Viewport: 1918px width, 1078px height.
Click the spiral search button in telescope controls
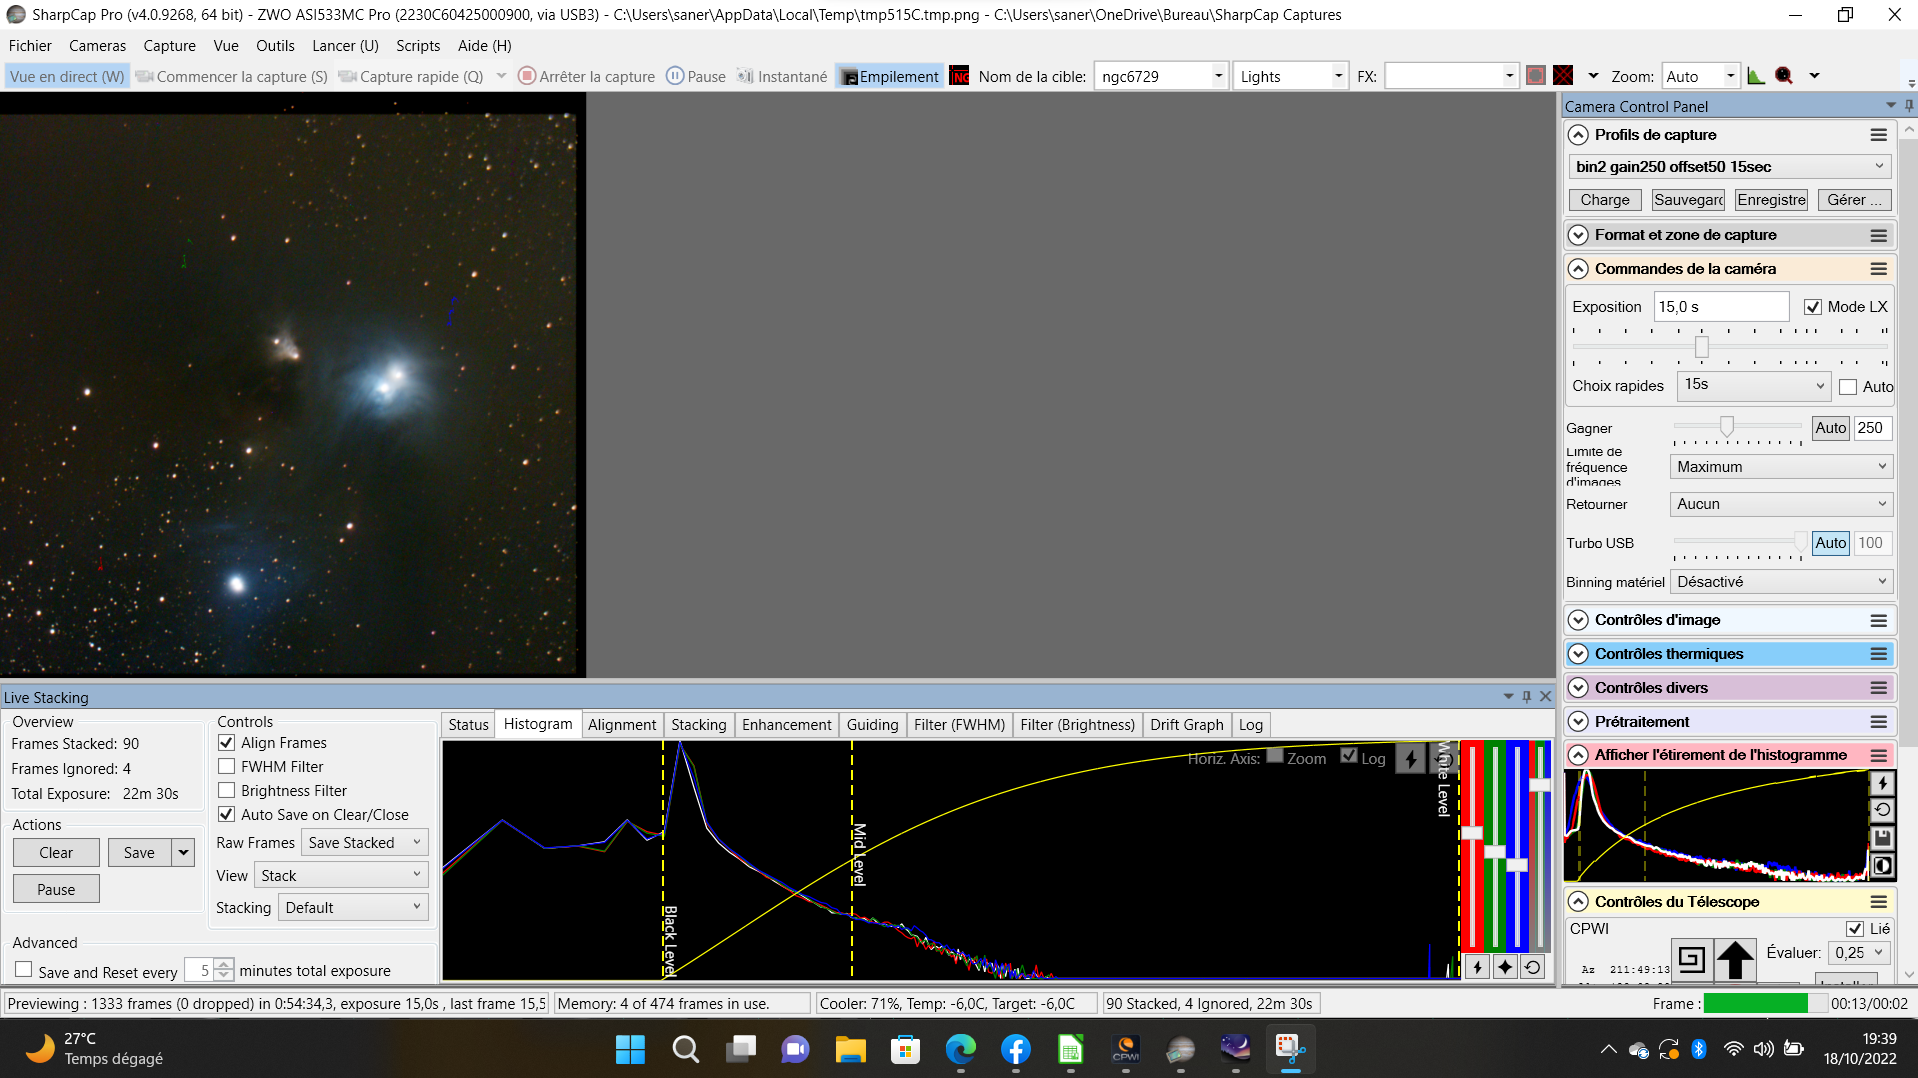click(x=1691, y=960)
